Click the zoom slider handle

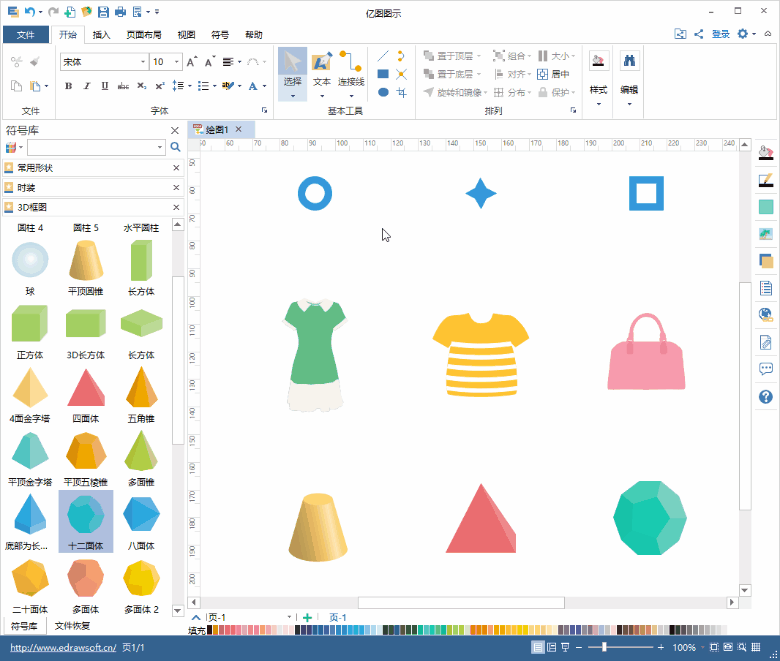(x=604, y=647)
